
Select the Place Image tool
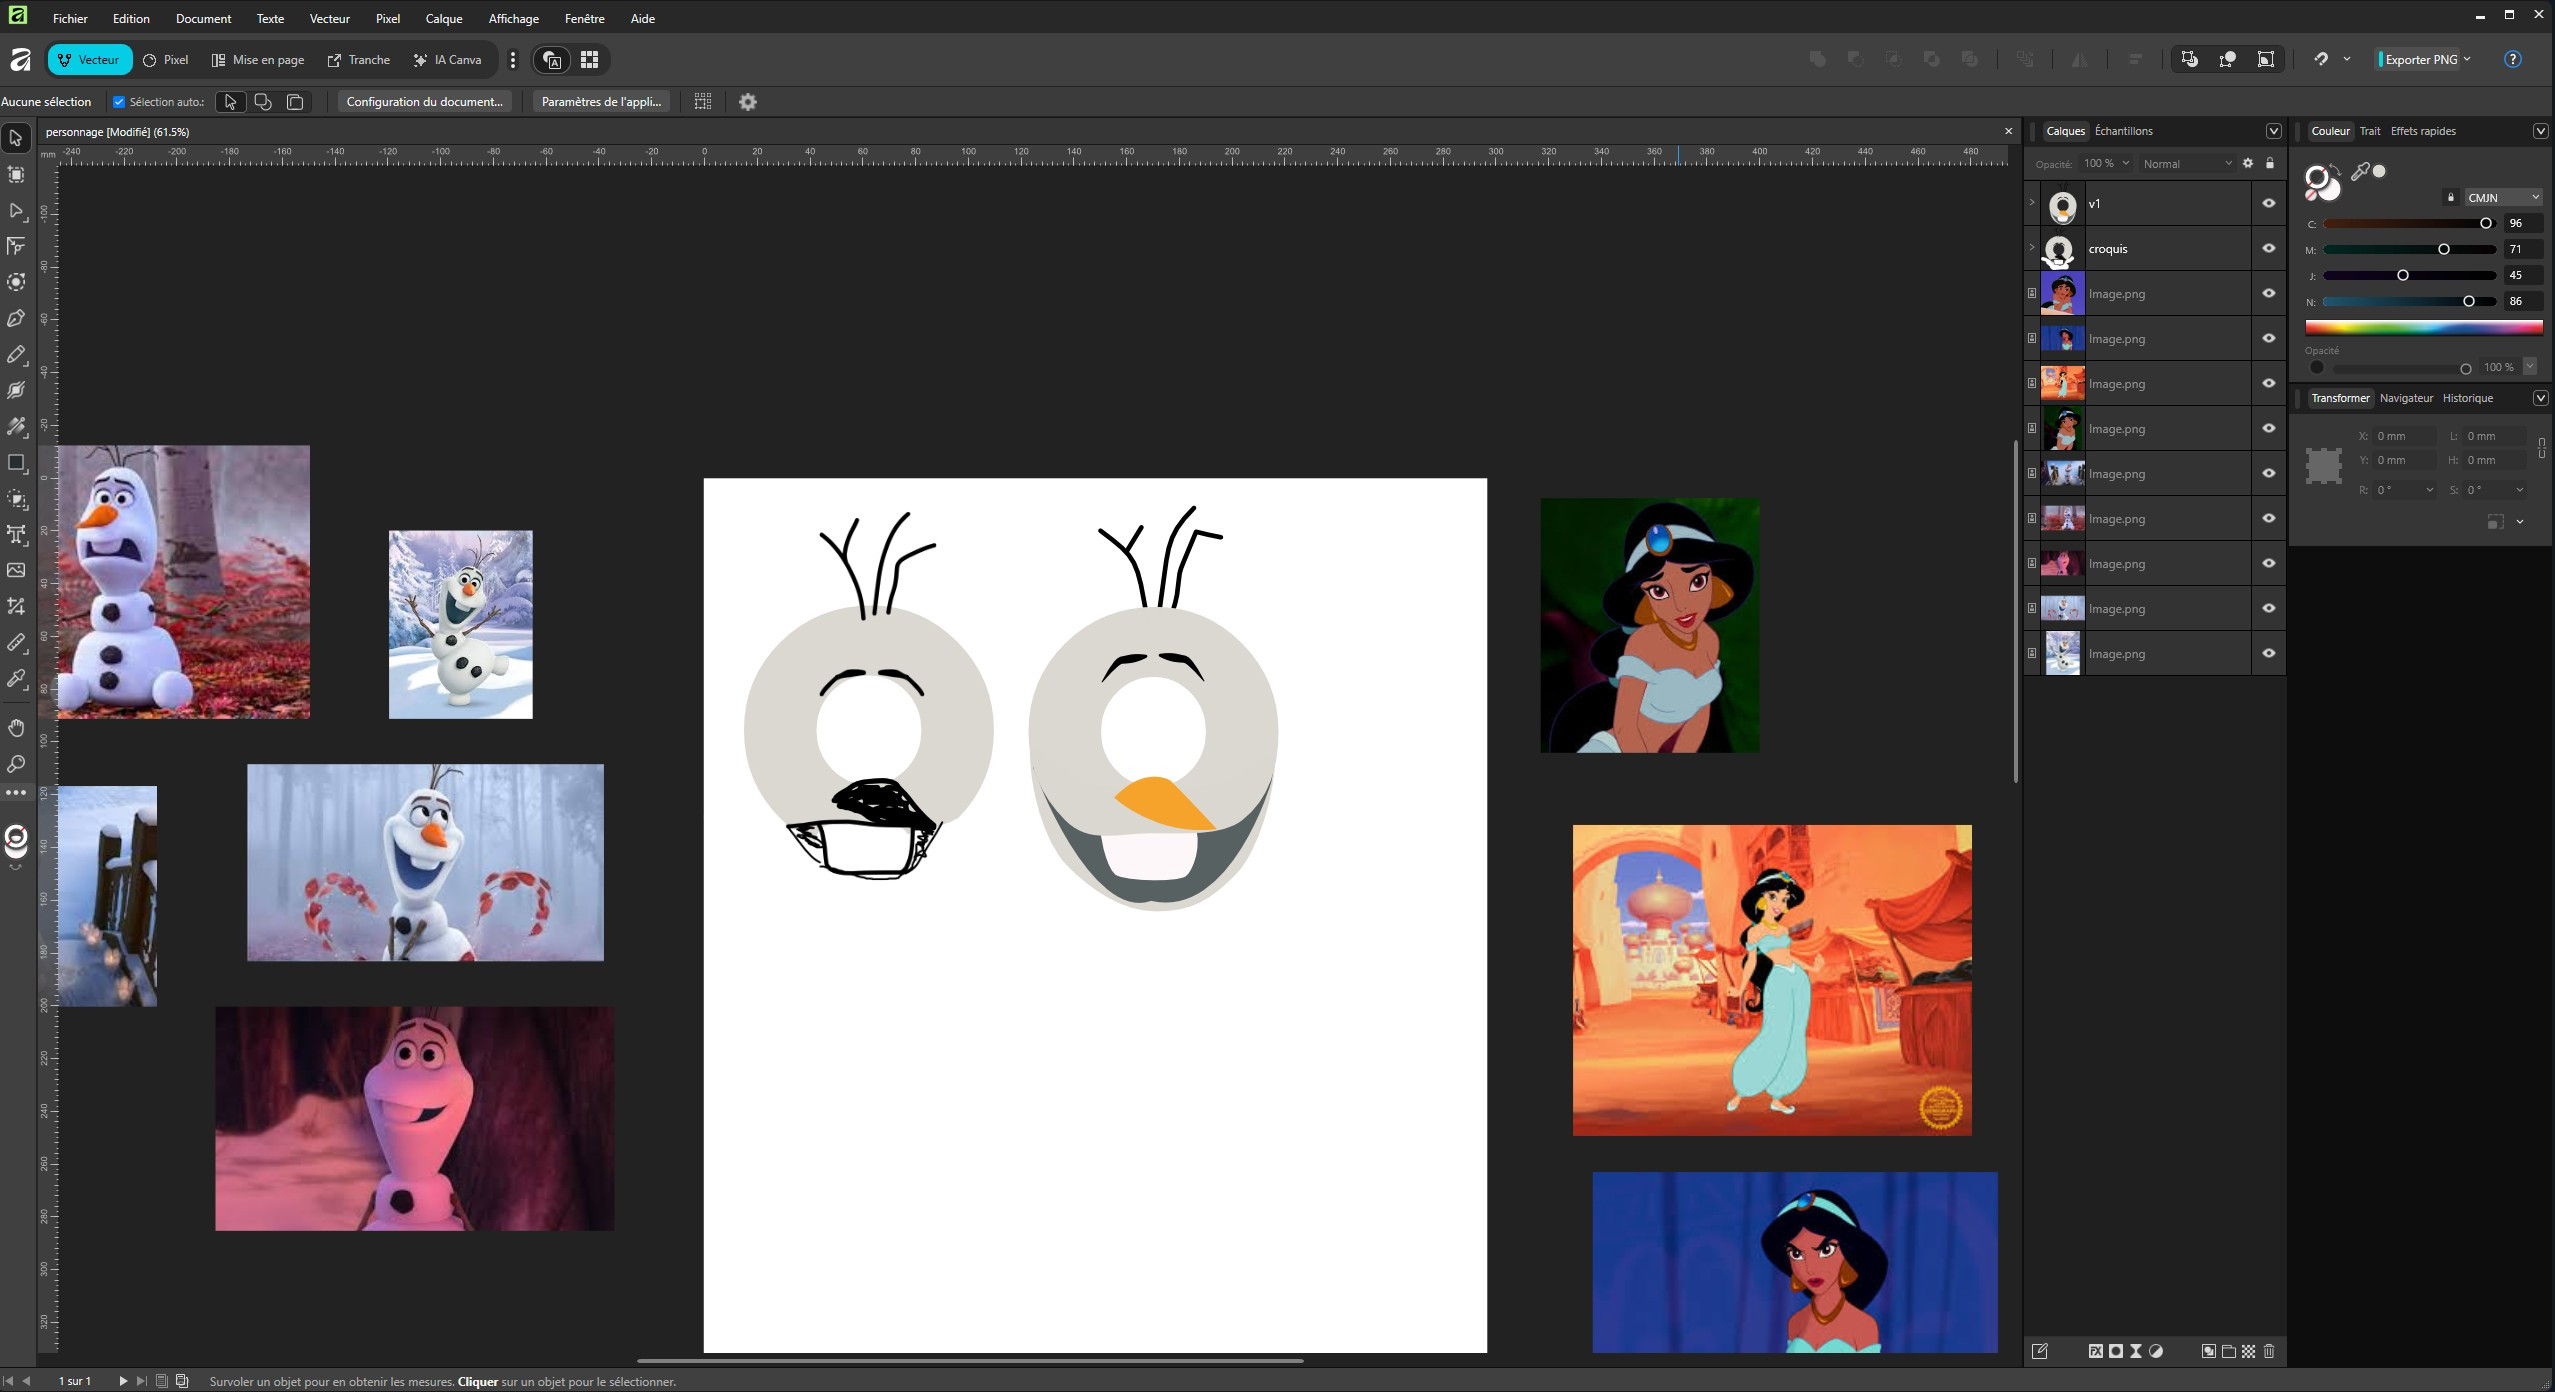pyautogui.click(x=16, y=570)
